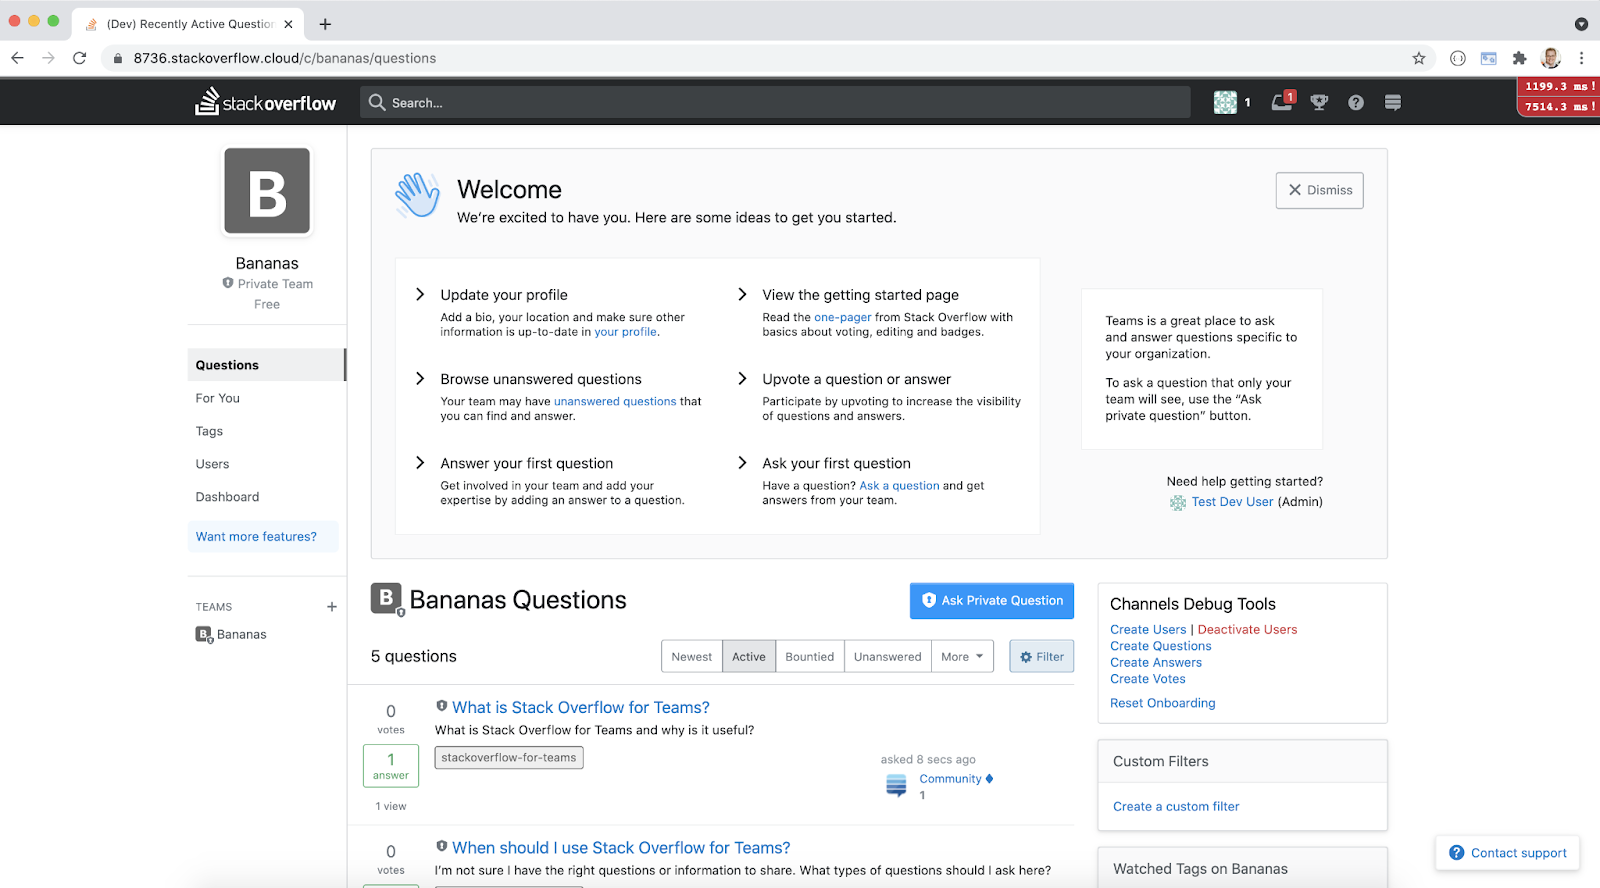
Task: Dismiss the Welcome panel
Action: 1320,190
